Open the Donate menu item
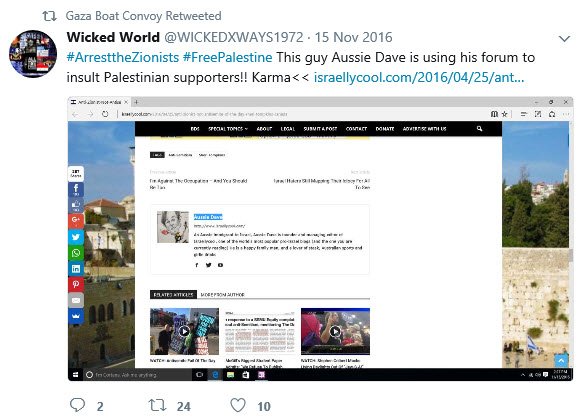582x417 pixels. (385, 129)
